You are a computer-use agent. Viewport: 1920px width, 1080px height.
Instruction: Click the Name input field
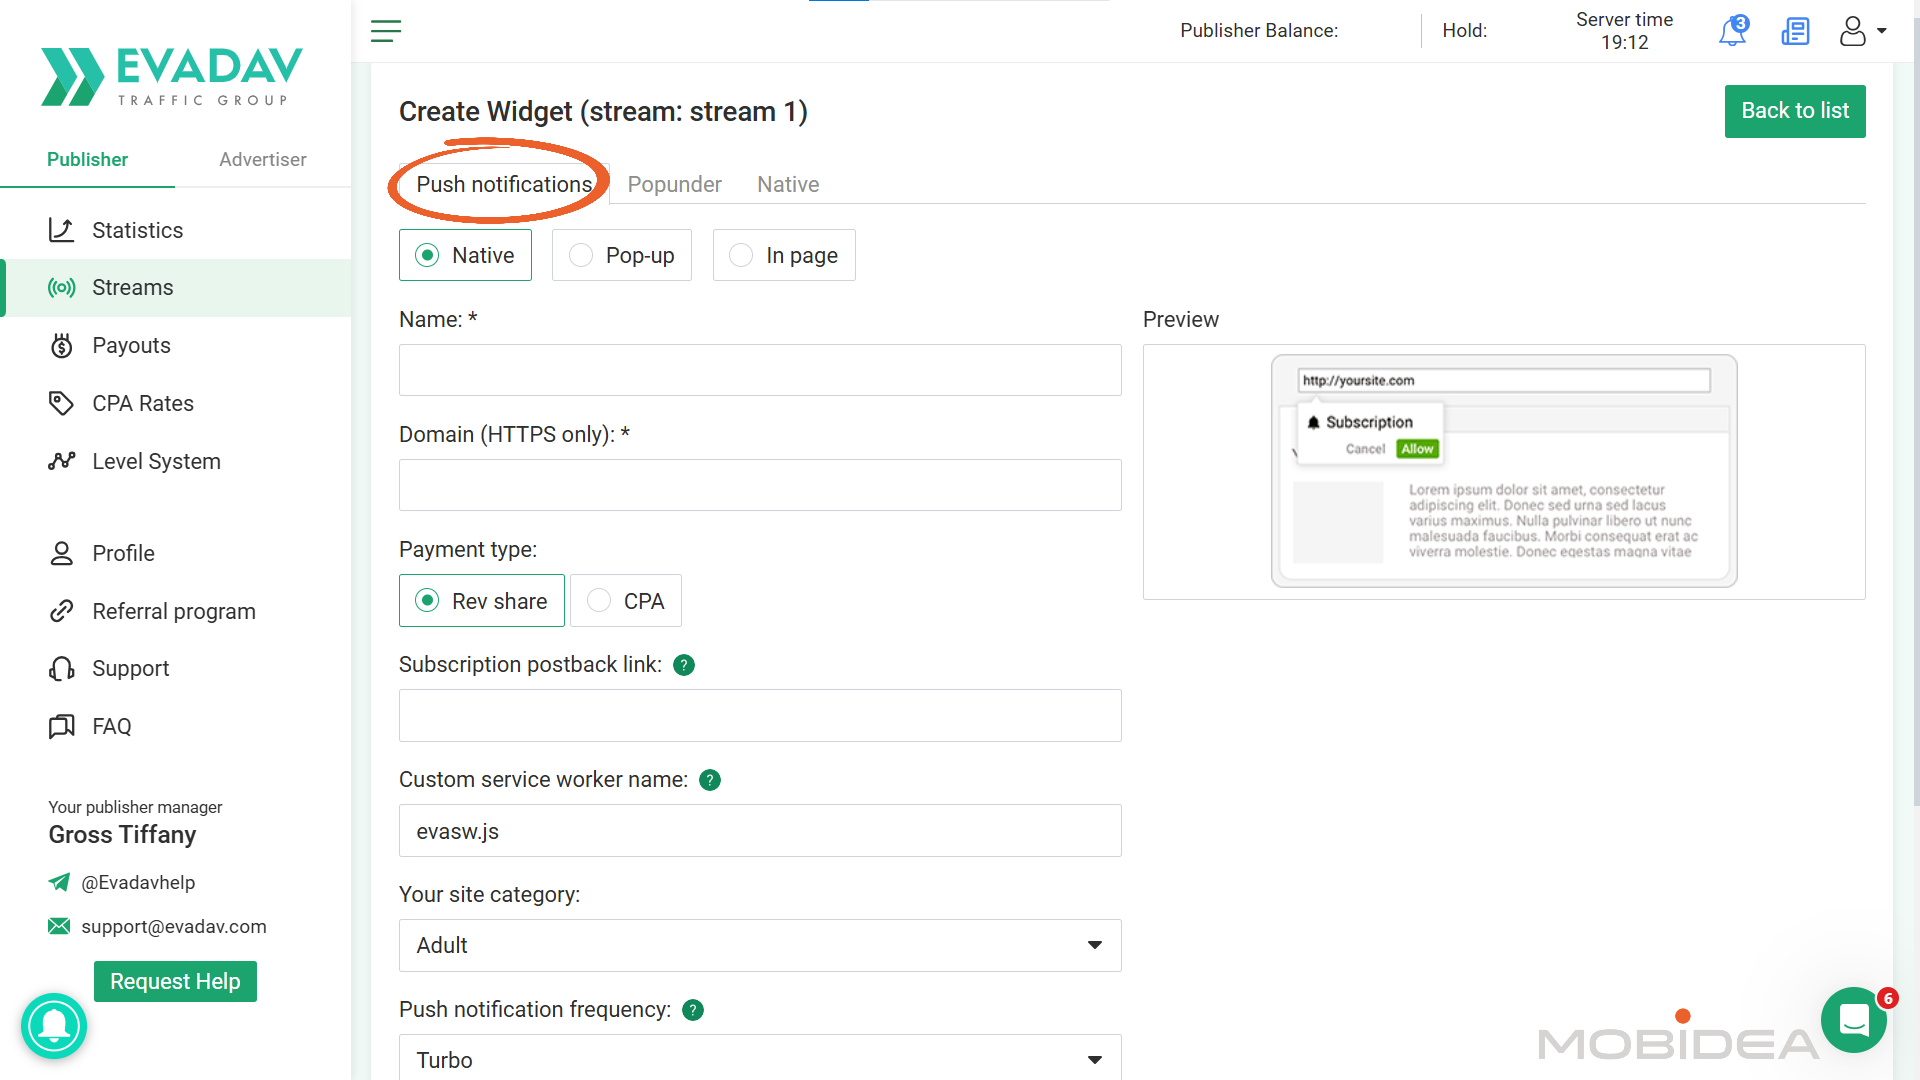[760, 370]
